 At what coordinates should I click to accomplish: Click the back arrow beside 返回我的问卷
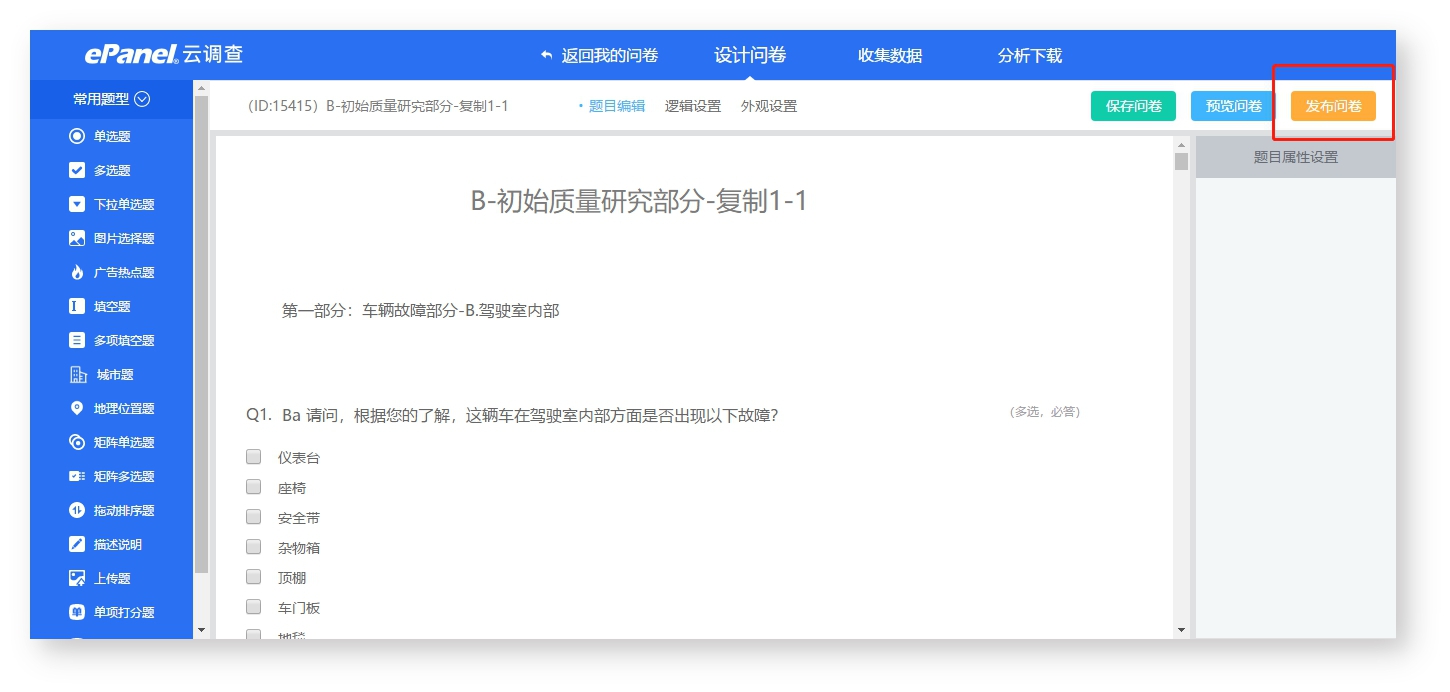[x=546, y=55]
